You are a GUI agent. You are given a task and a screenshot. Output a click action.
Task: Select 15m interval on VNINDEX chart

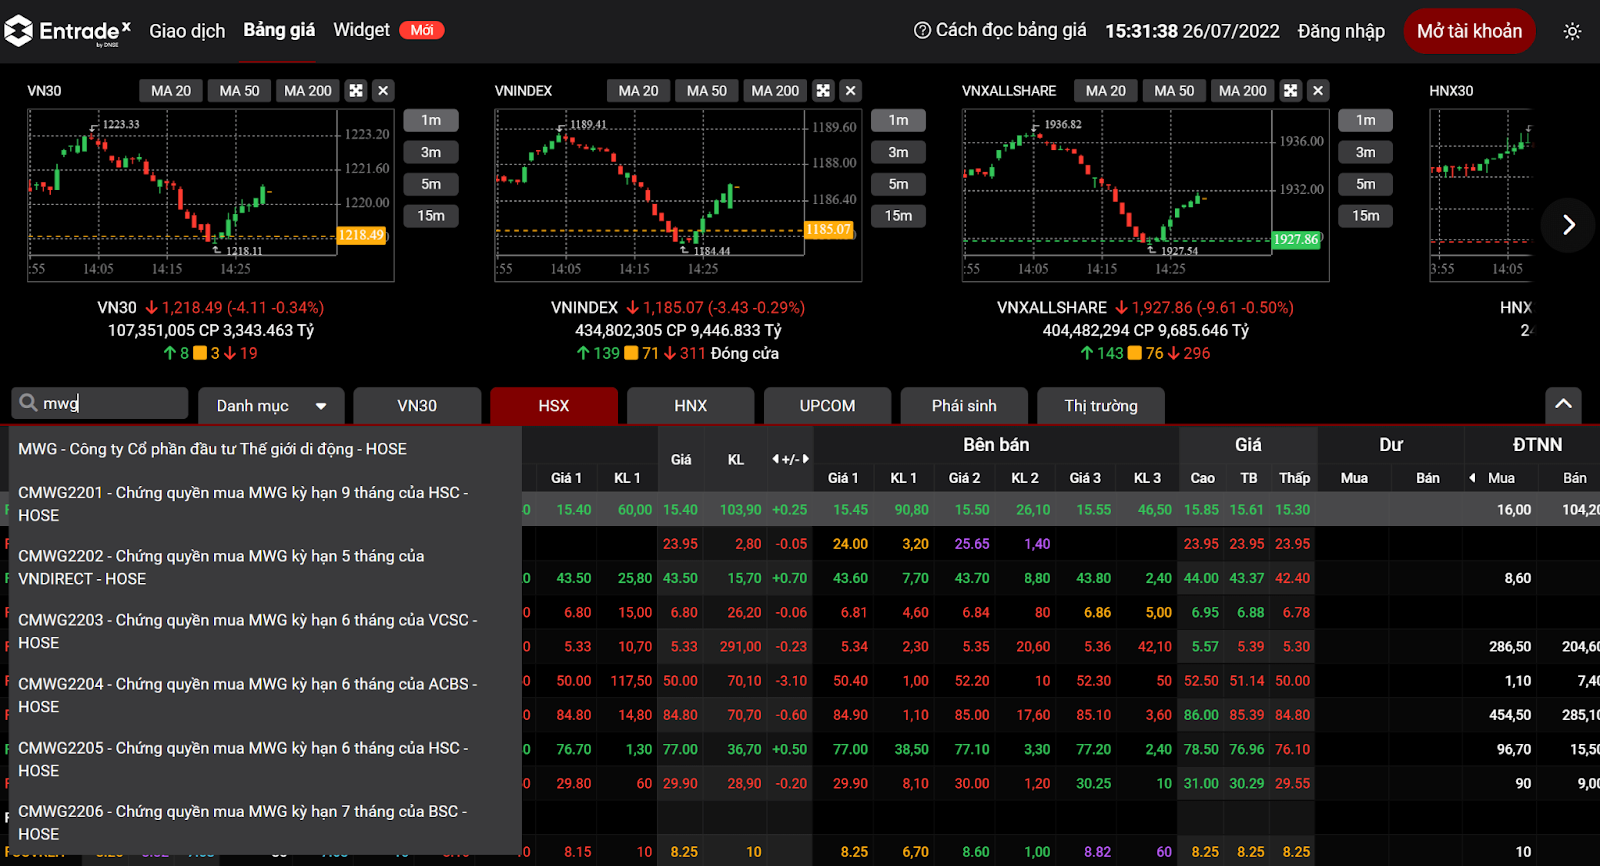[898, 216]
